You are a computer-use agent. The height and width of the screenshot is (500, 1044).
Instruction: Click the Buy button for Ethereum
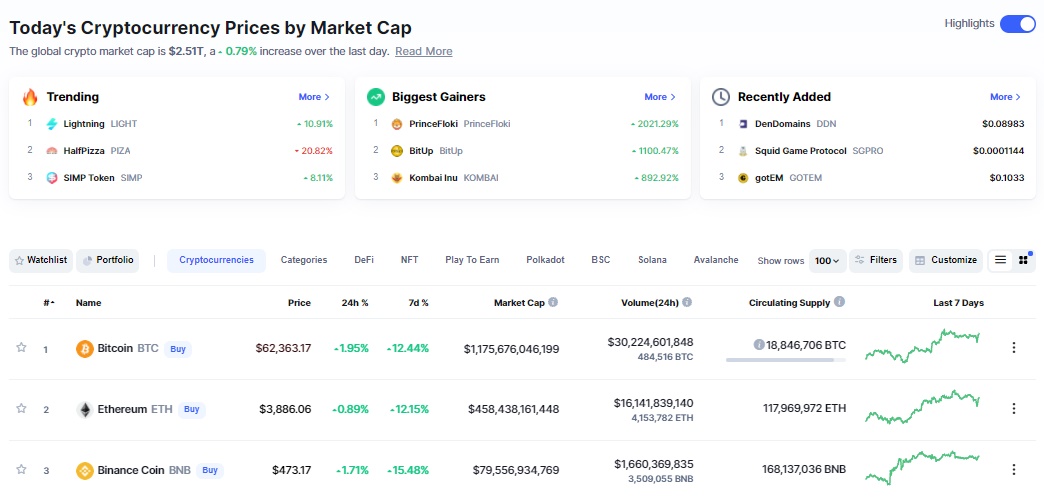192,409
